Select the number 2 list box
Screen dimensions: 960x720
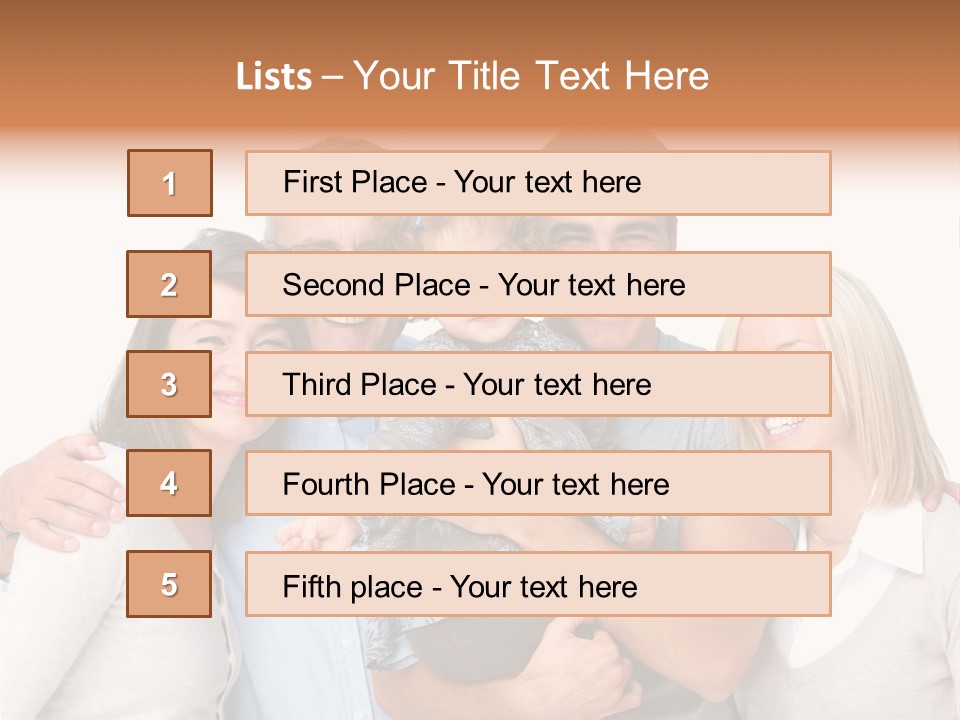pyautogui.click(x=169, y=284)
